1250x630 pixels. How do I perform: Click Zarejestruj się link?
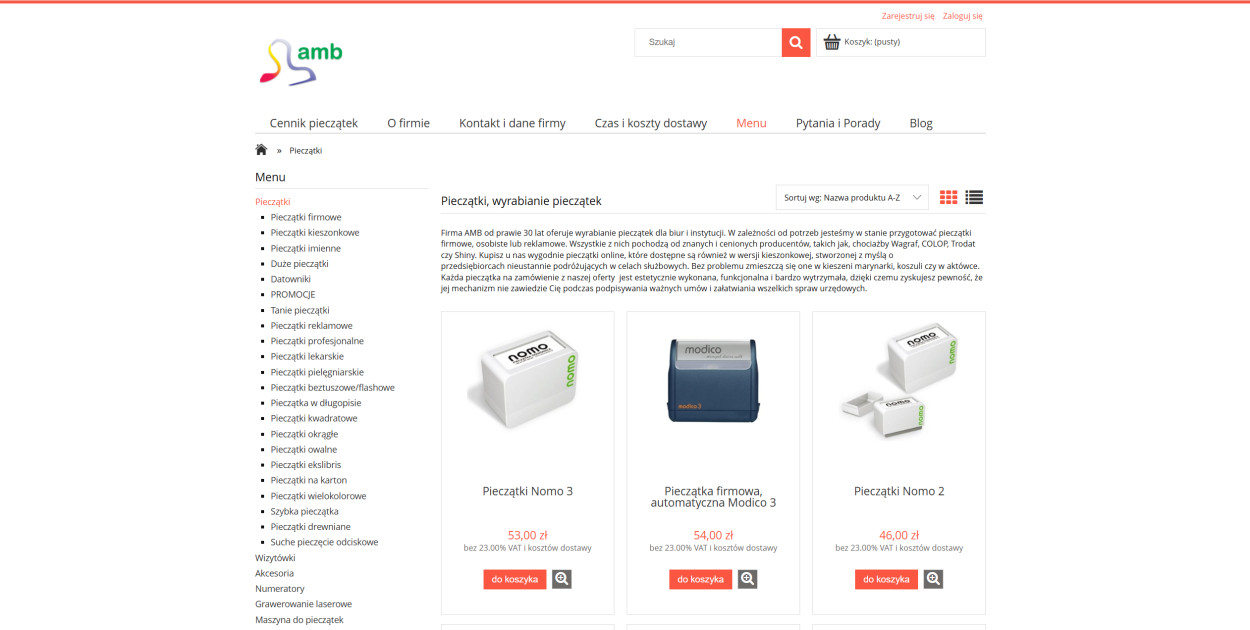click(x=908, y=16)
